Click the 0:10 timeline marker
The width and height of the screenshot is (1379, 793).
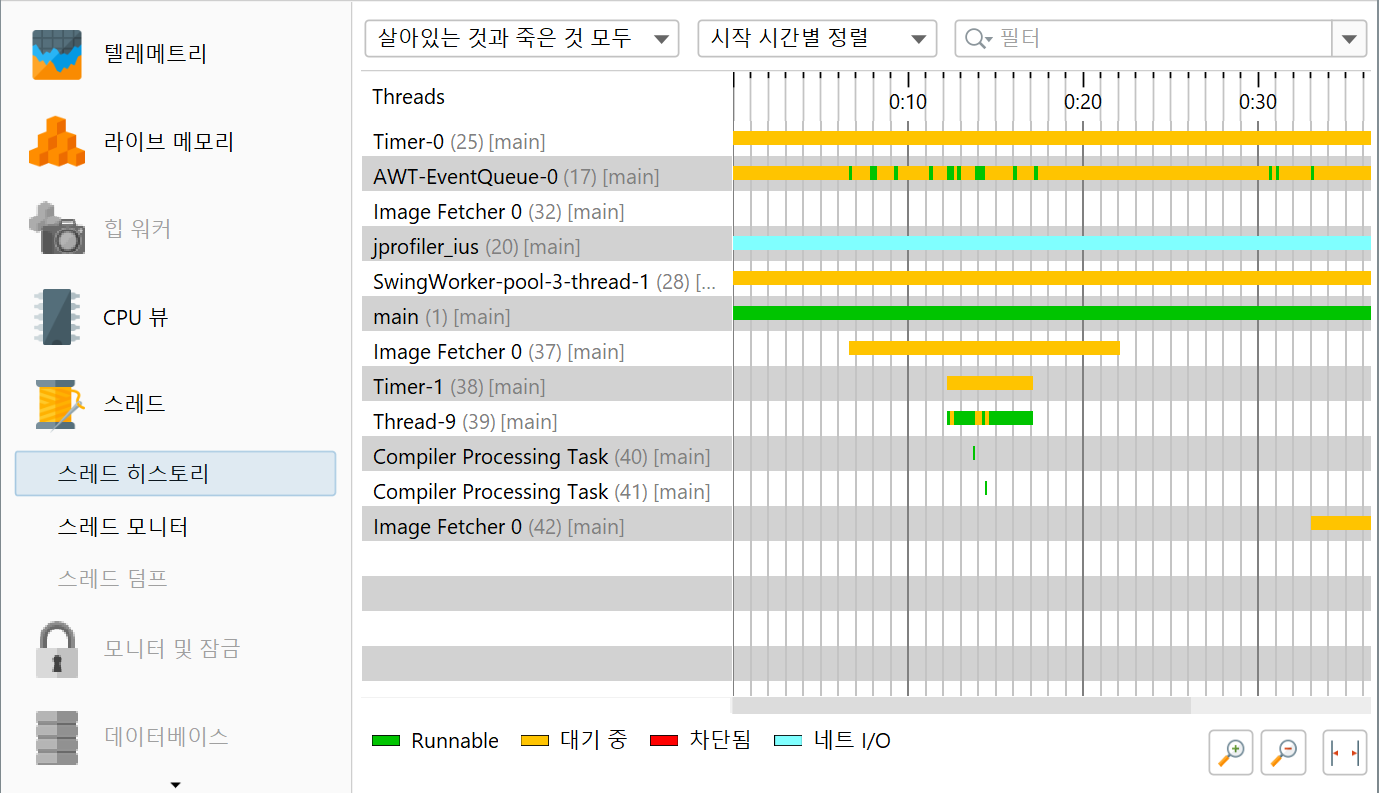click(908, 102)
